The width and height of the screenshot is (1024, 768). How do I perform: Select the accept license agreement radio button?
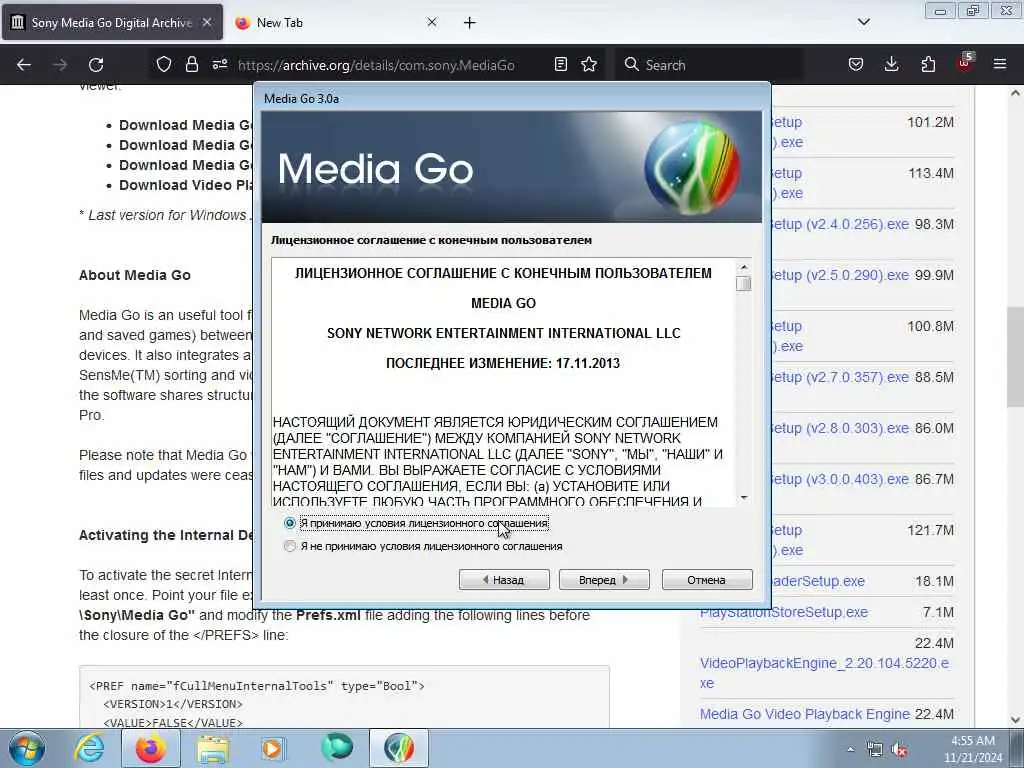(290, 523)
